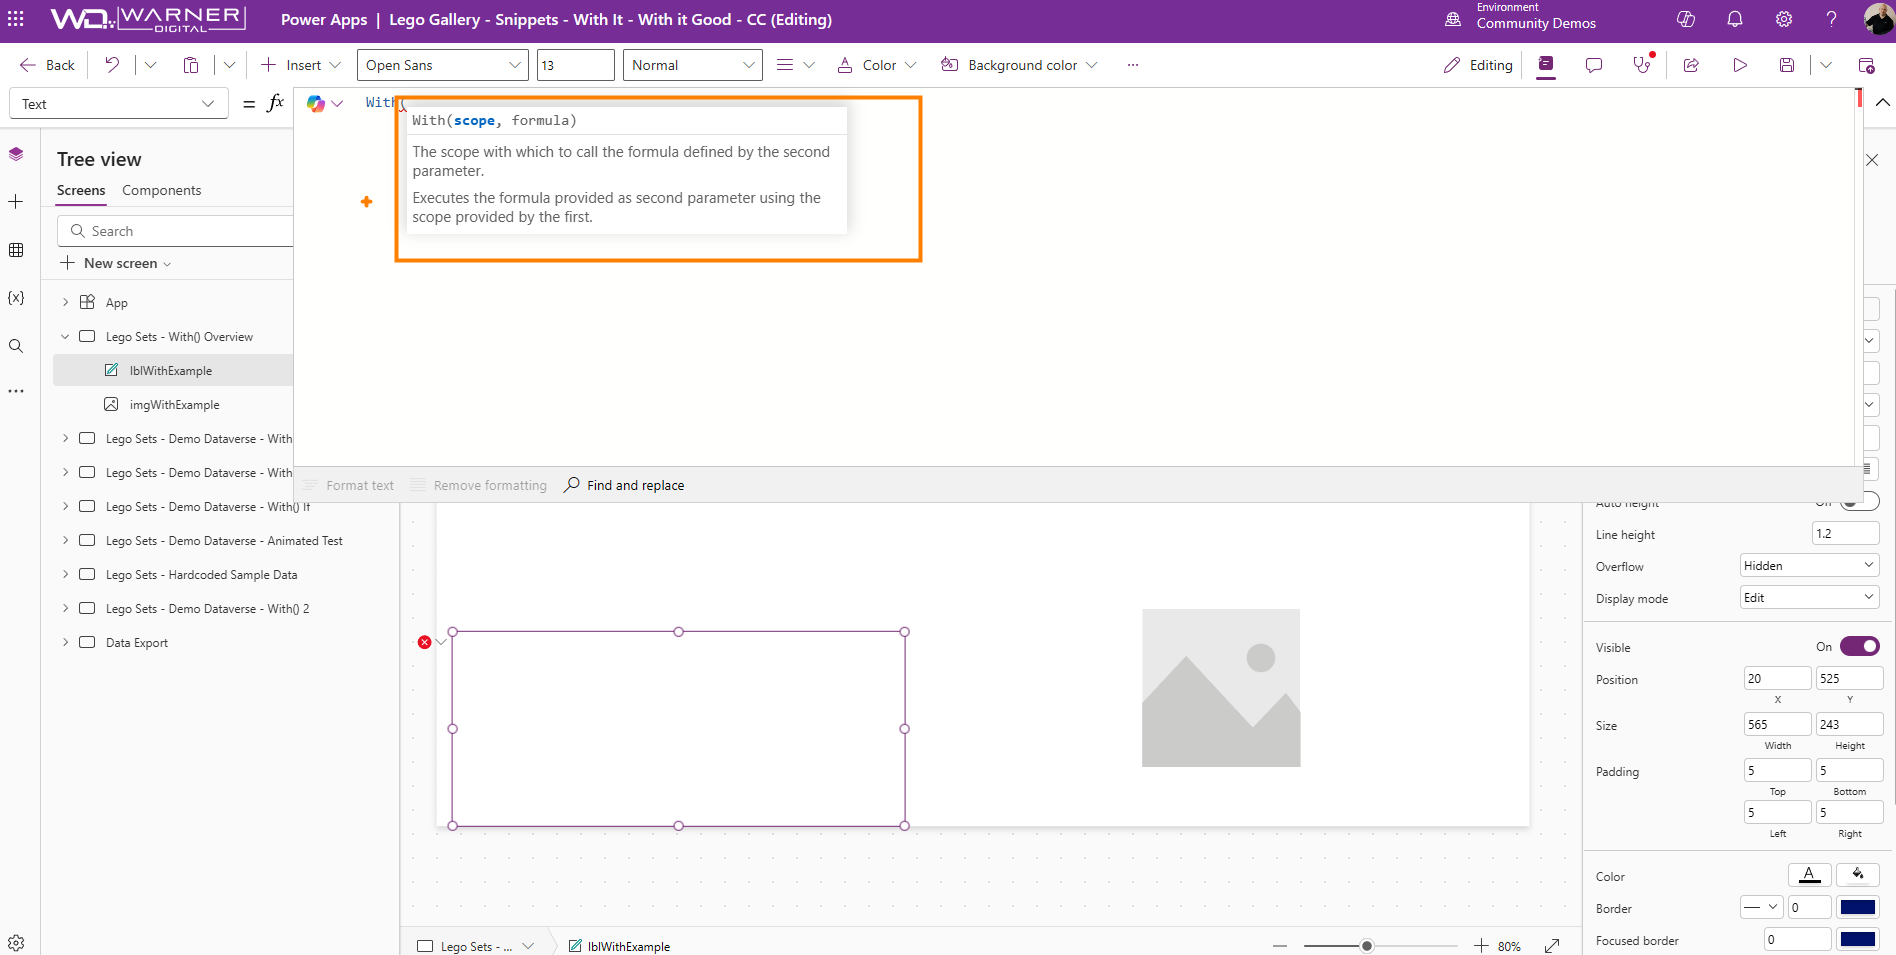Open the Data pane icon in sidebar
This screenshot has width=1896, height=955.
pos(16,250)
